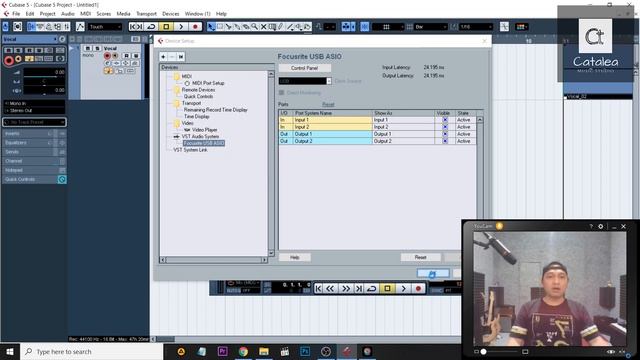Select the Range Selection tool
The image size is (640, 360).
[220, 27]
